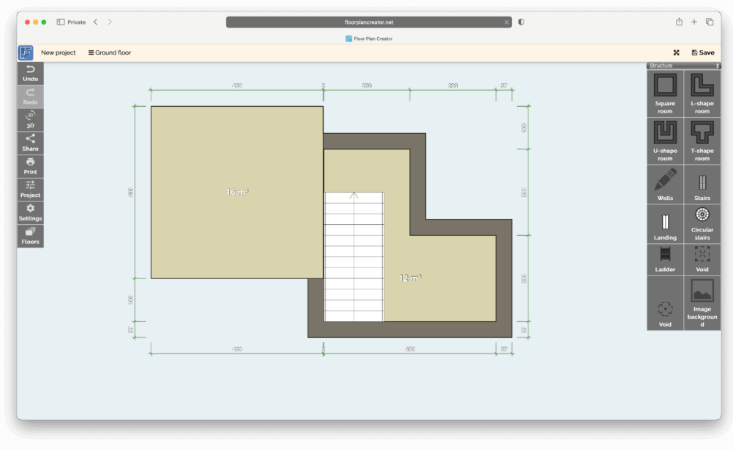
Task: Click the Undo button
Action: 30,72
